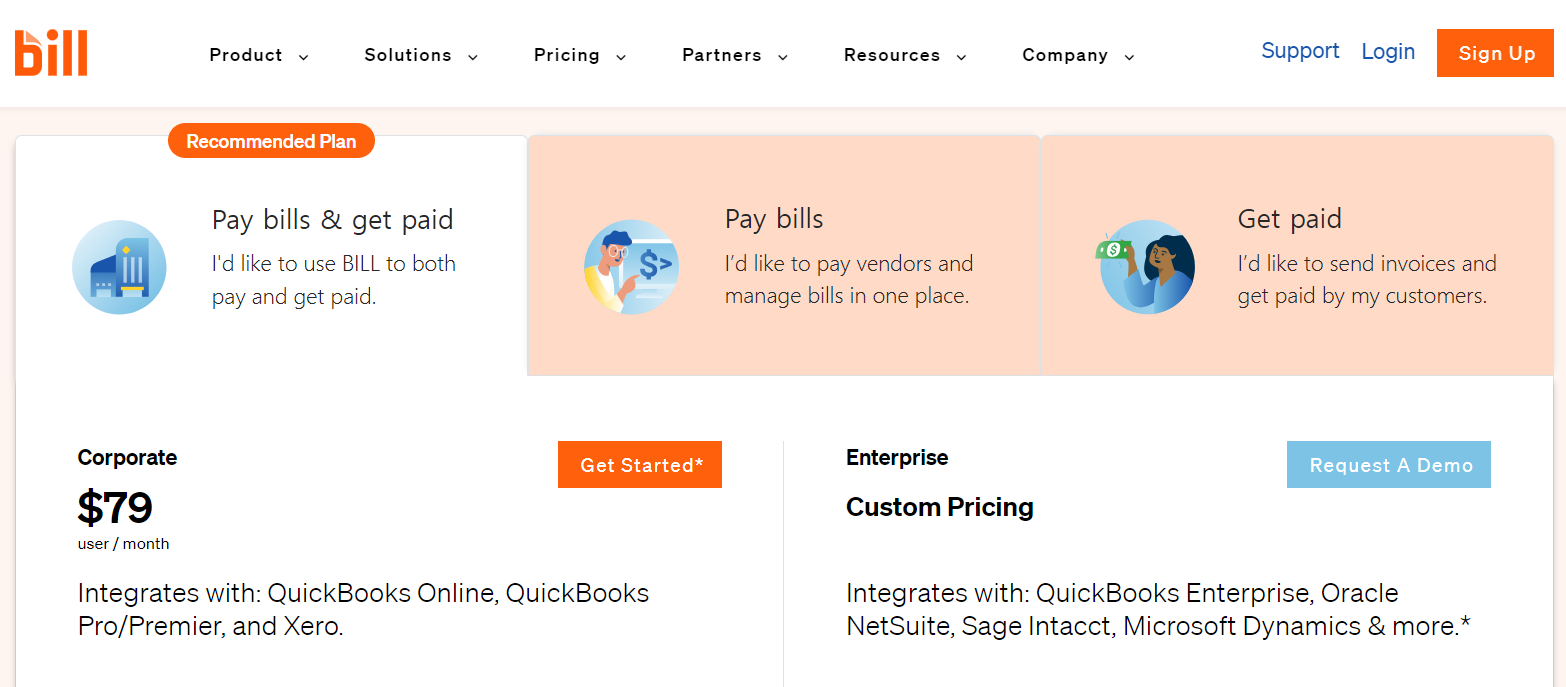Click the man with dollar screen icon
This screenshot has height=687, width=1566.
point(632,267)
